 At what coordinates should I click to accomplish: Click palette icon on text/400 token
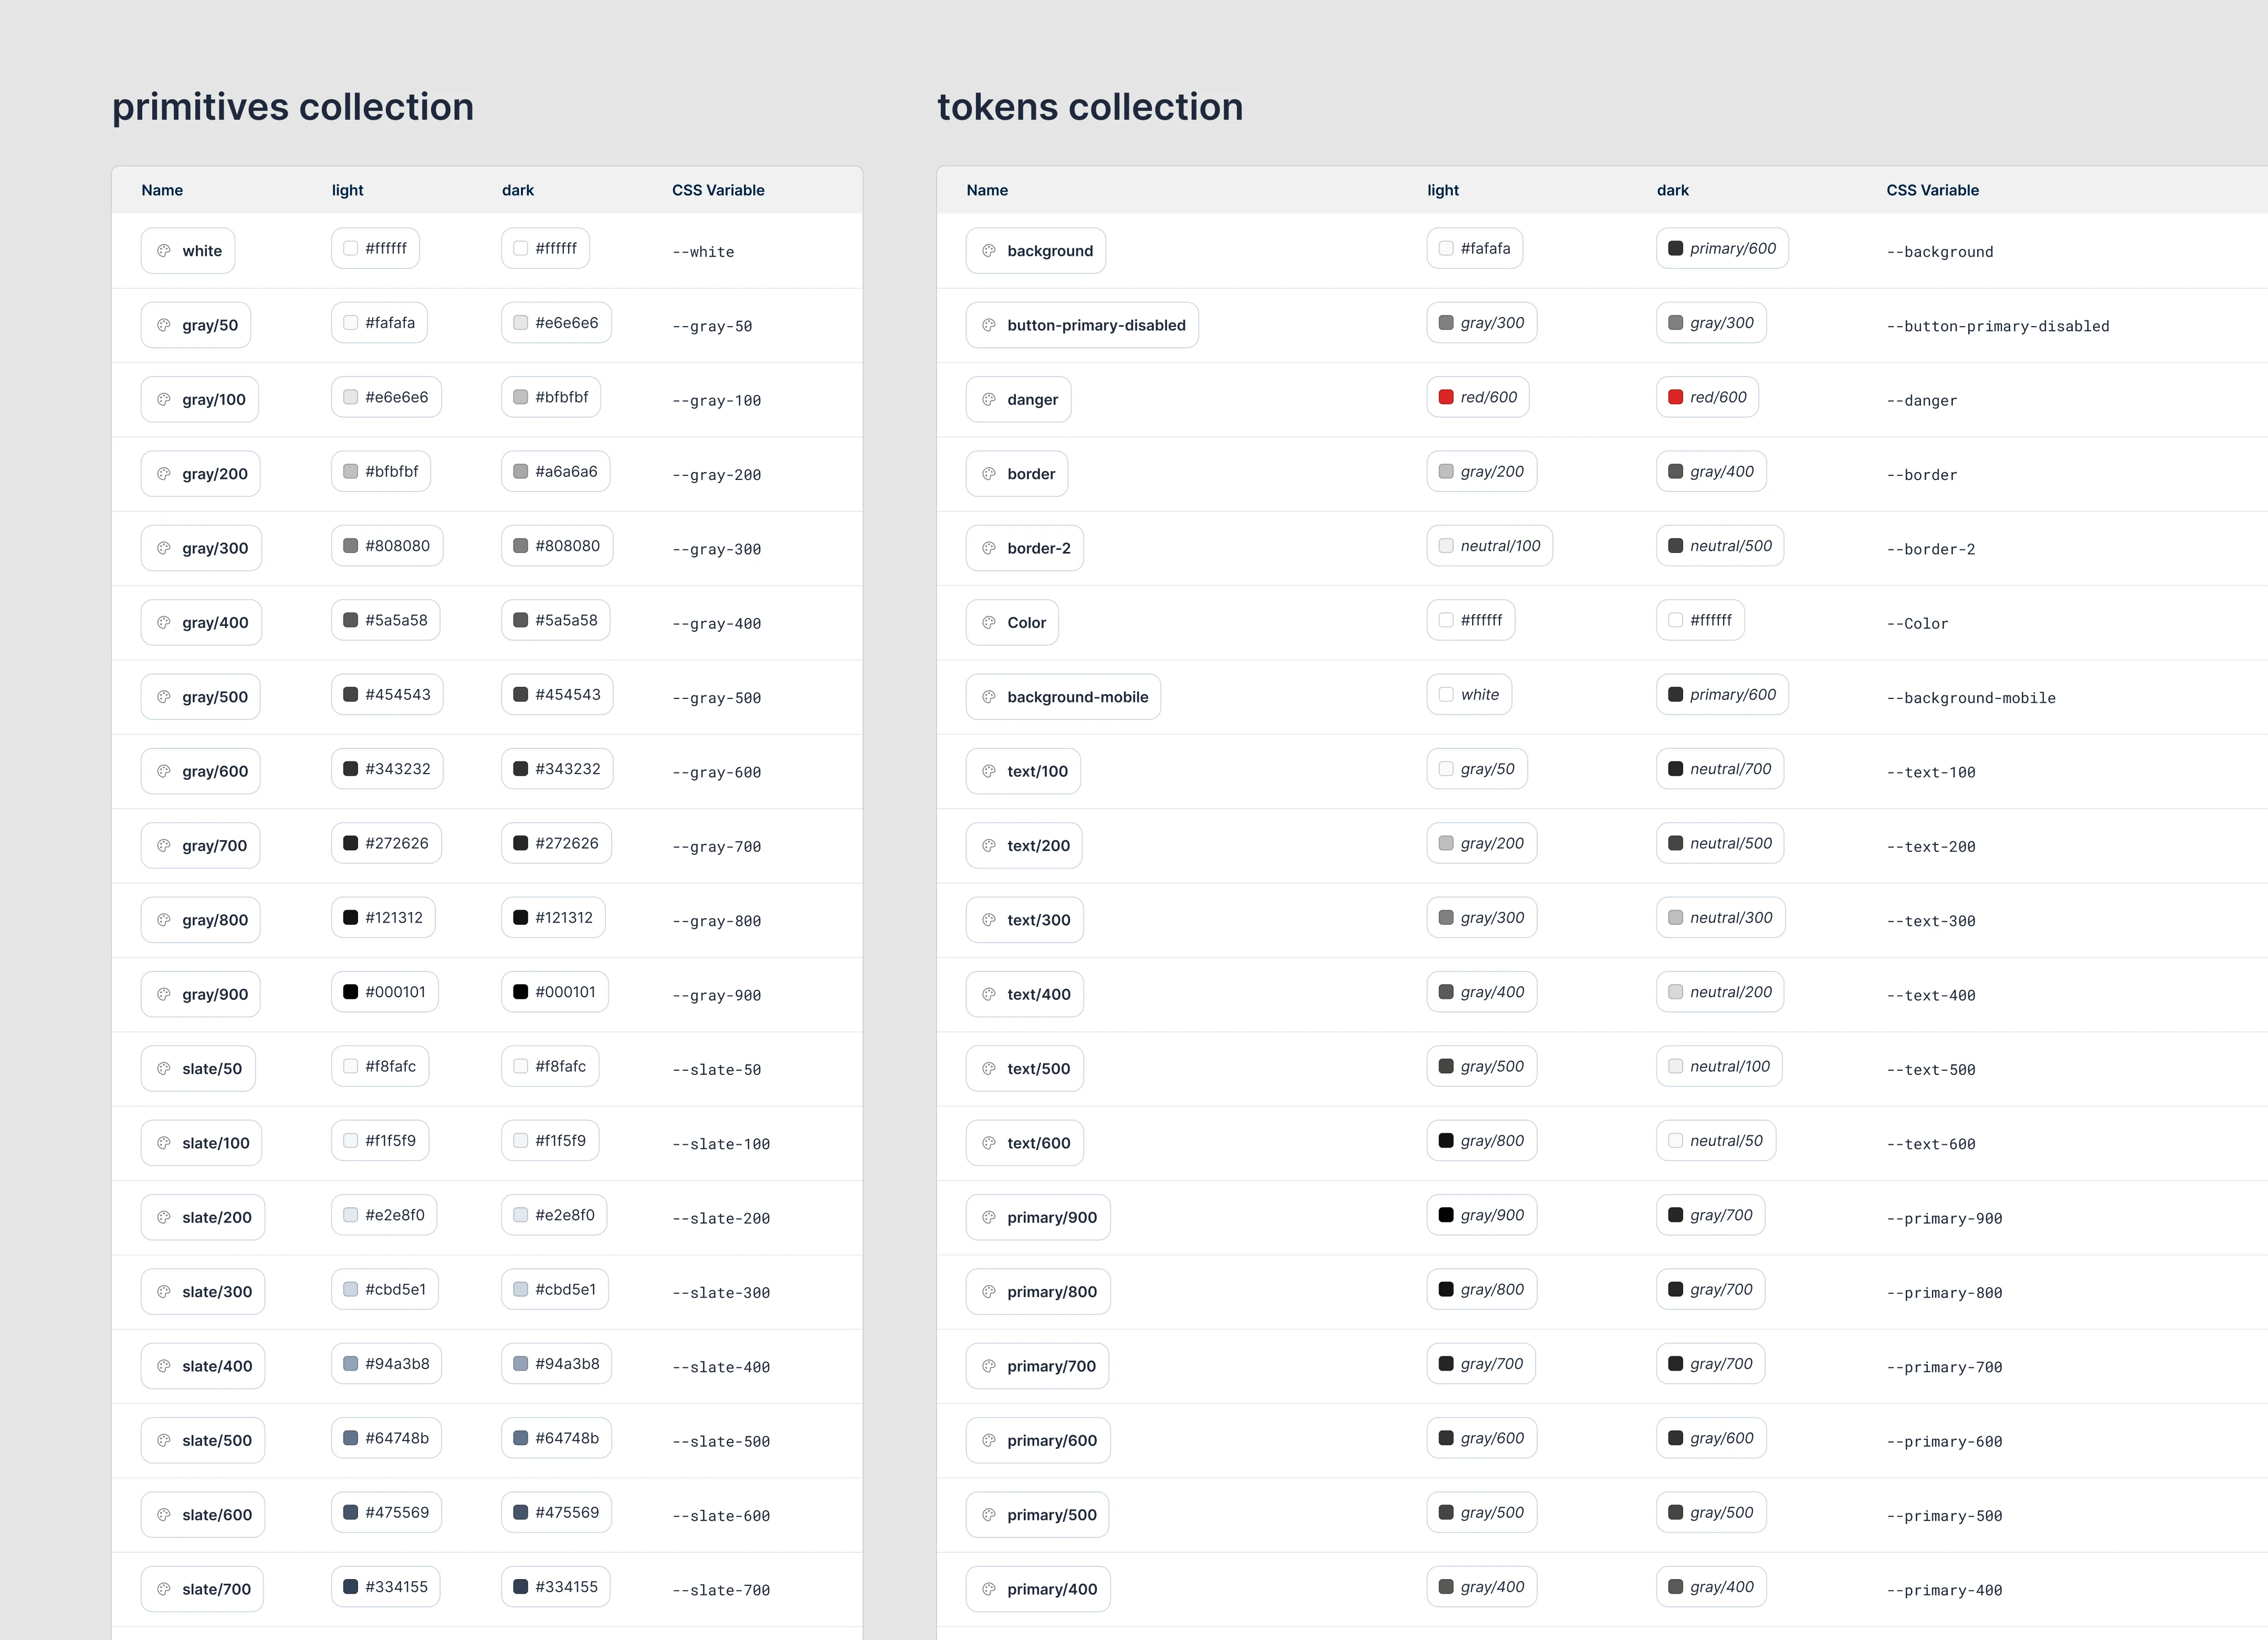[x=989, y=994]
